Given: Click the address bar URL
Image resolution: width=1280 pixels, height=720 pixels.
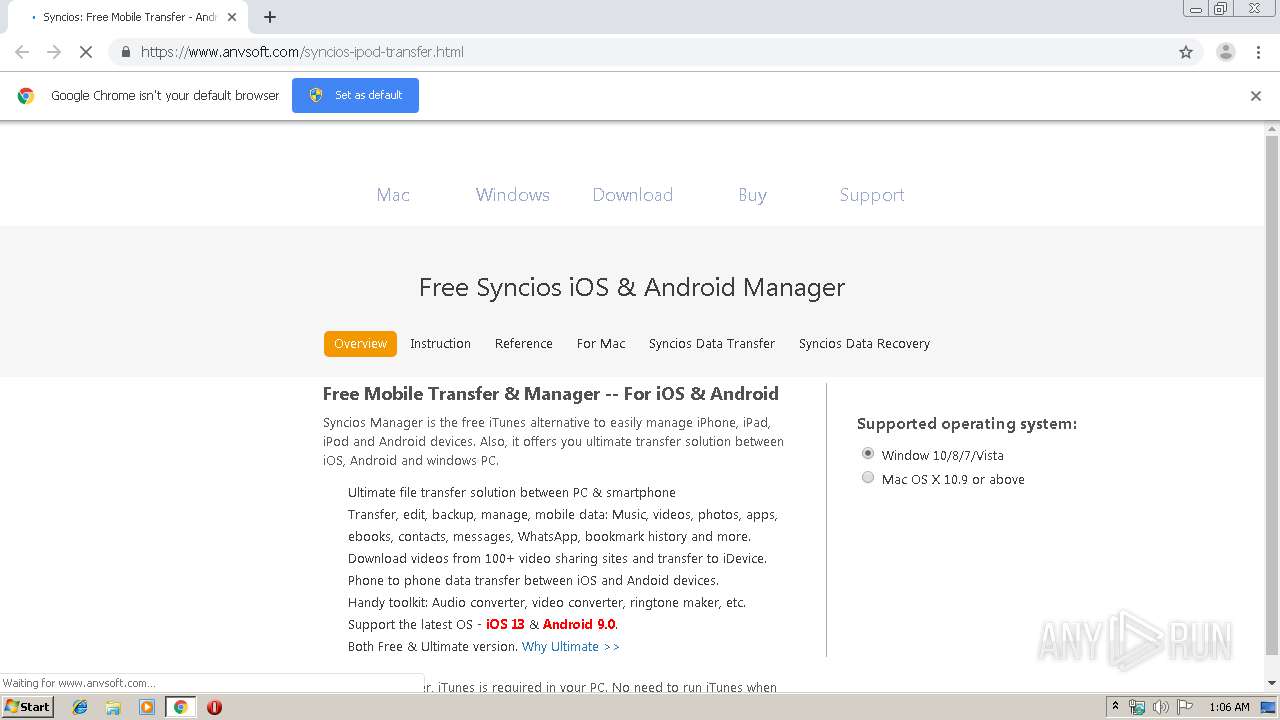Looking at the screenshot, I should [x=302, y=52].
